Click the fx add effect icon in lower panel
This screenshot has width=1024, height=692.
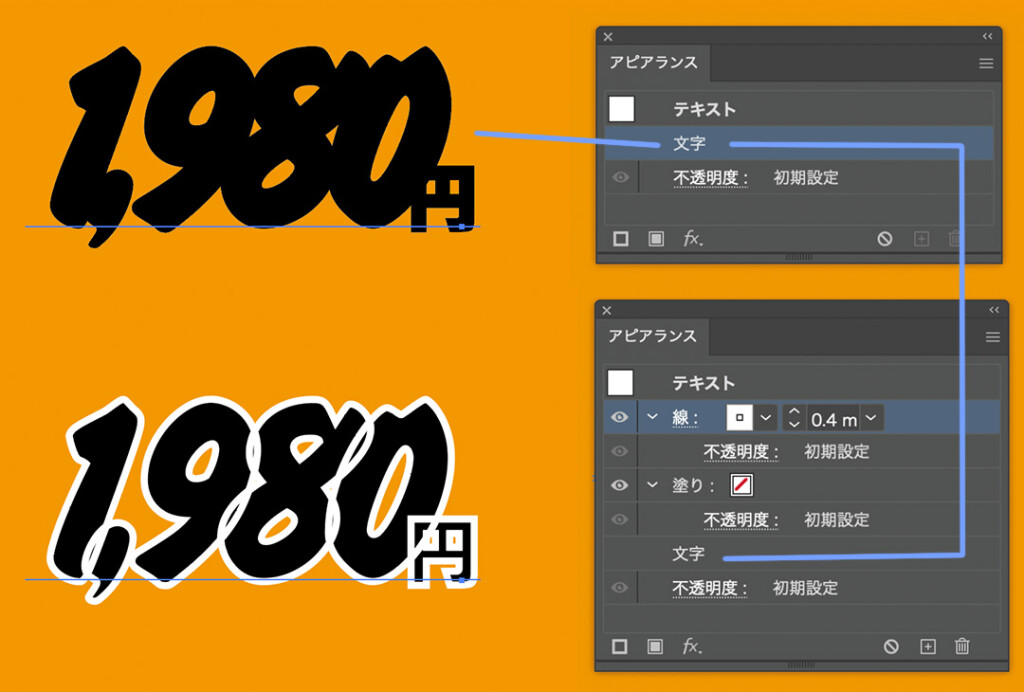point(691,647)
